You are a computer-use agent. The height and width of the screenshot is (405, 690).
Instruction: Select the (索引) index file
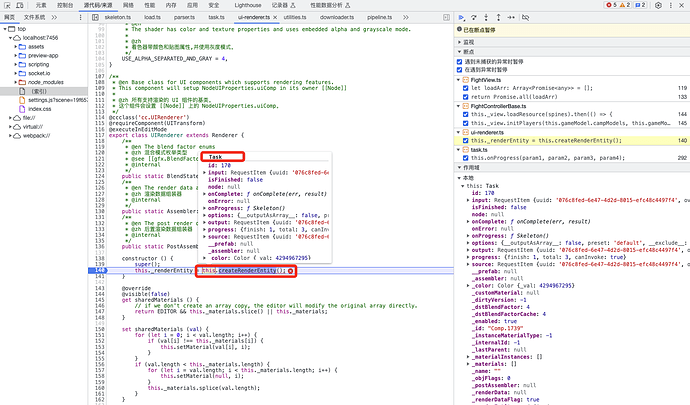[x=39, y=92]
